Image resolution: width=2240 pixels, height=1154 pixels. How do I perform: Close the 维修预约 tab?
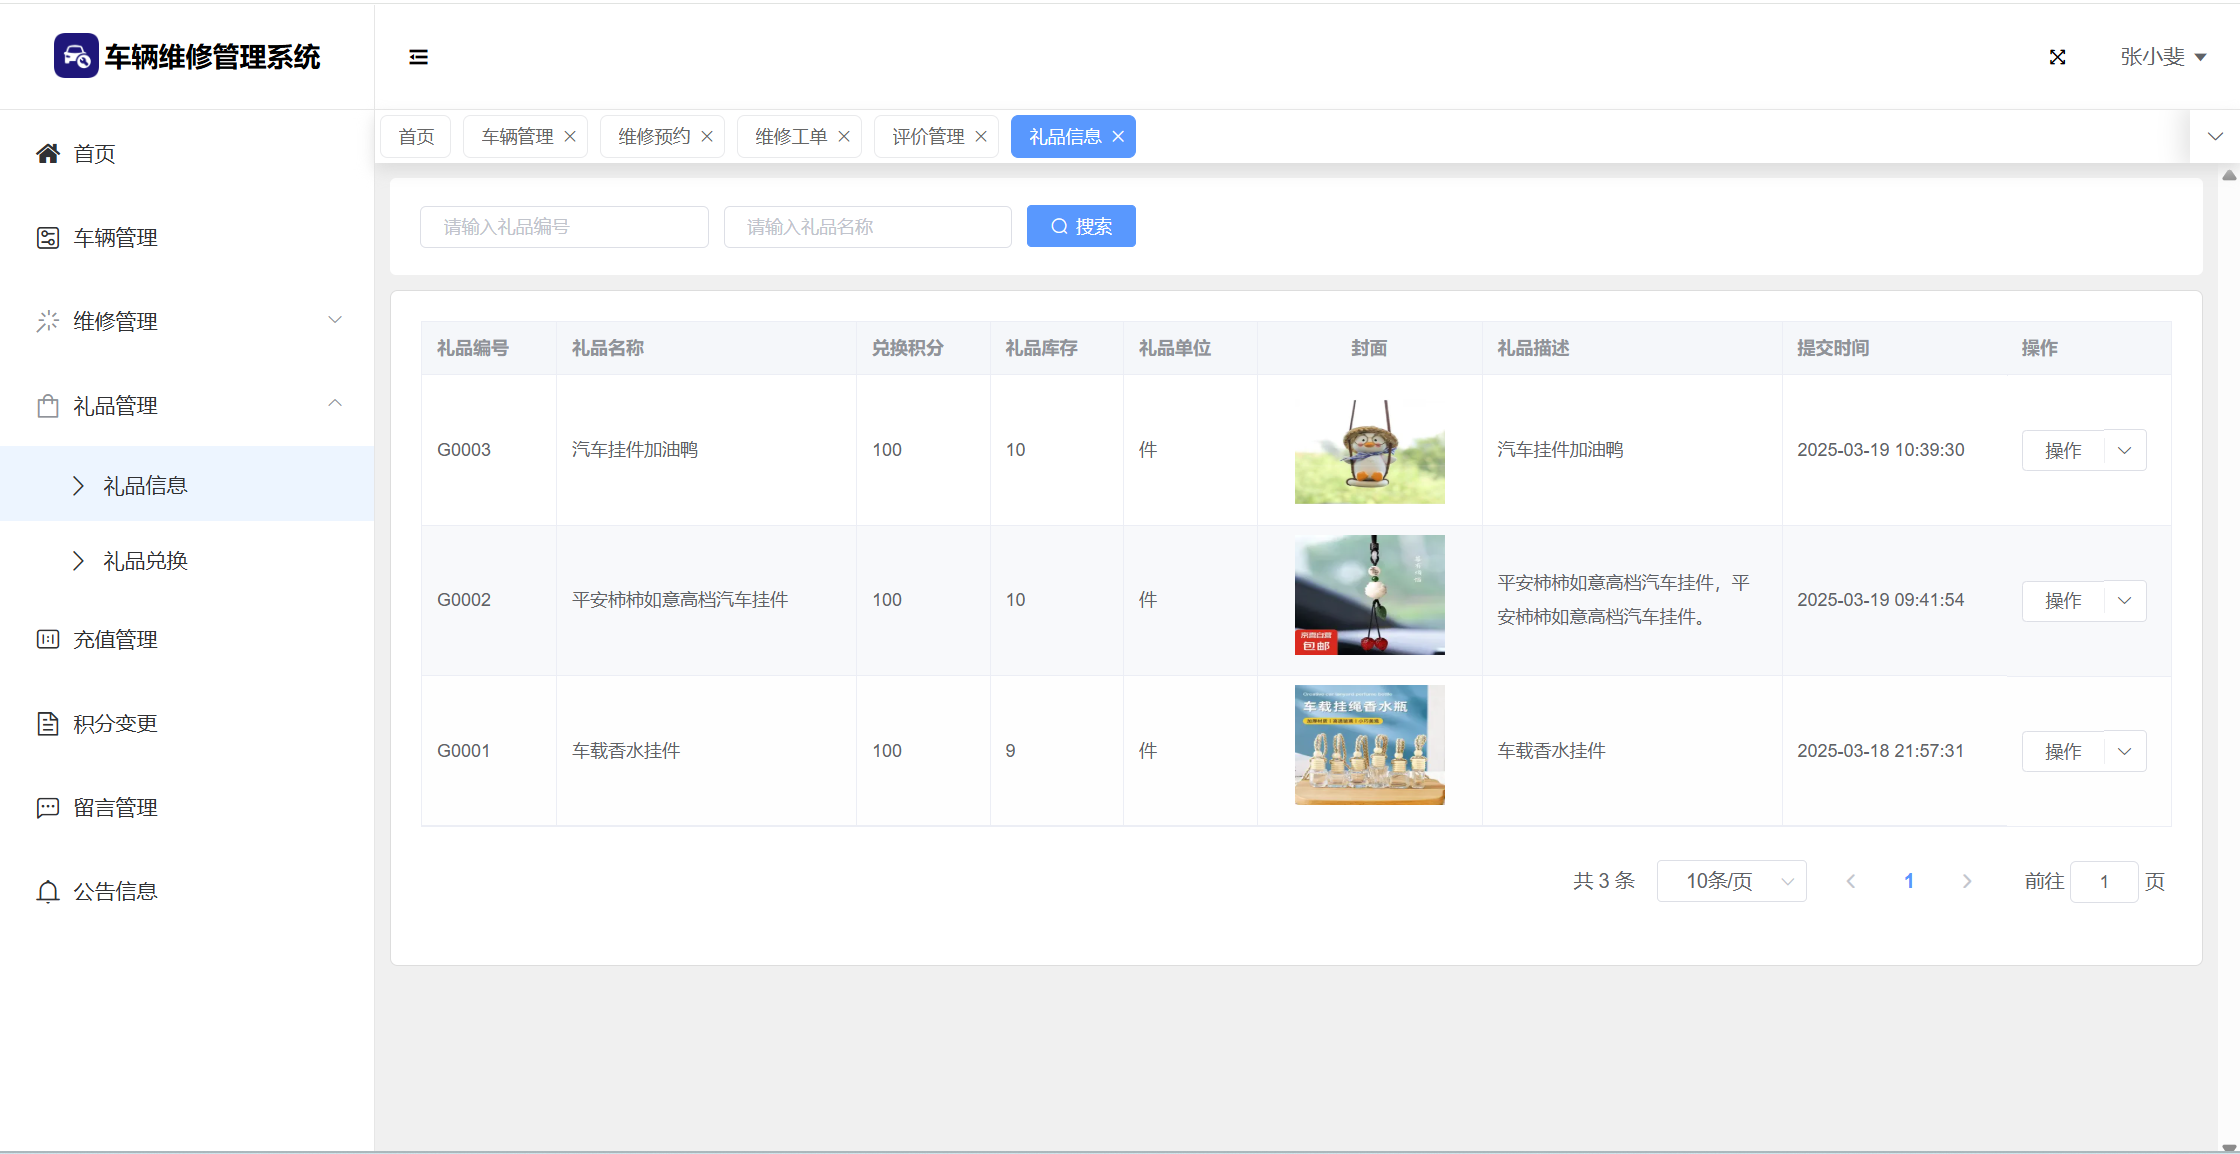pos(707,136)
